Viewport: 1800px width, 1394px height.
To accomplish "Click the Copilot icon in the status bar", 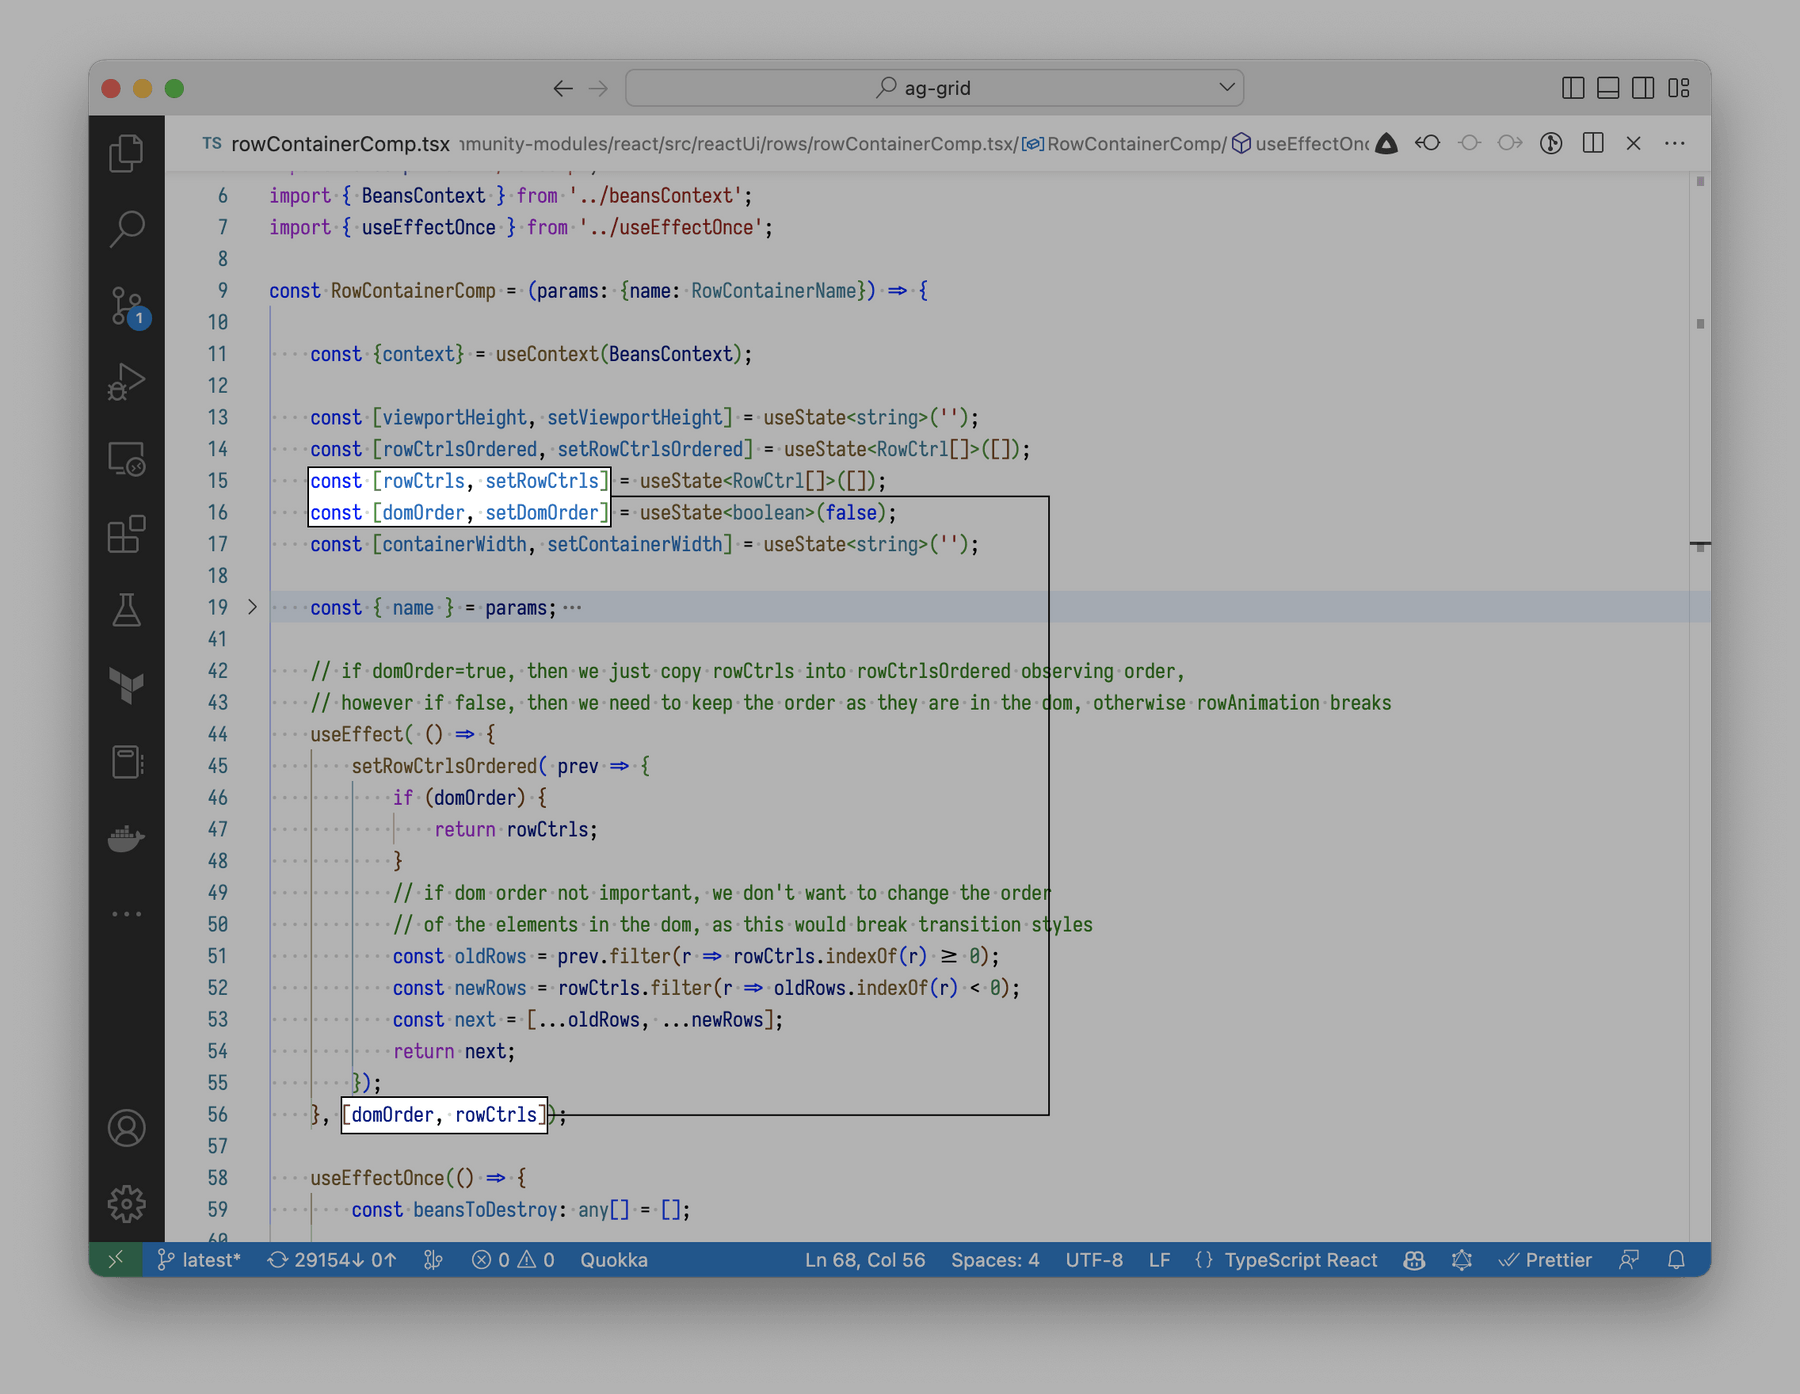I will [x=1414, y=1260].
